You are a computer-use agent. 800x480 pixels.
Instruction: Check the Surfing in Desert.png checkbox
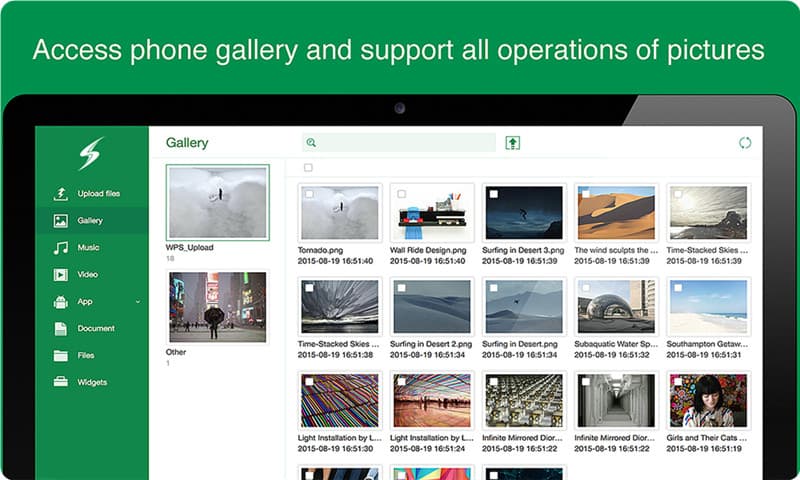click(493, 288)
